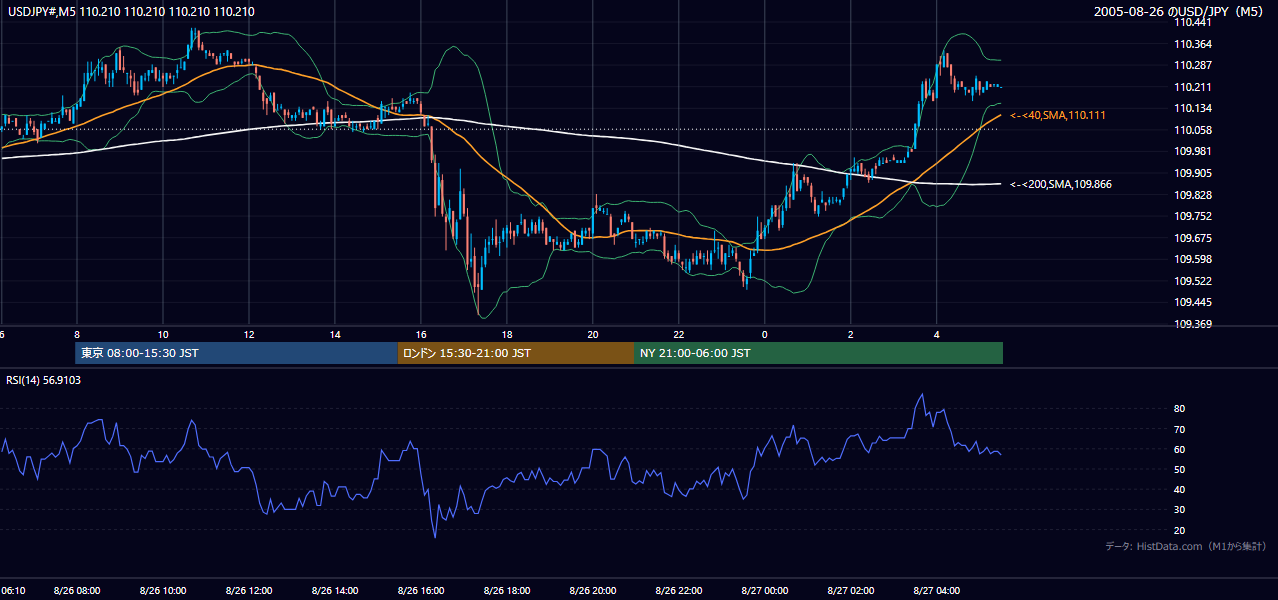
Task: Click the 8/26 20:00 timestamp label
Action: (x=593, y=591)
